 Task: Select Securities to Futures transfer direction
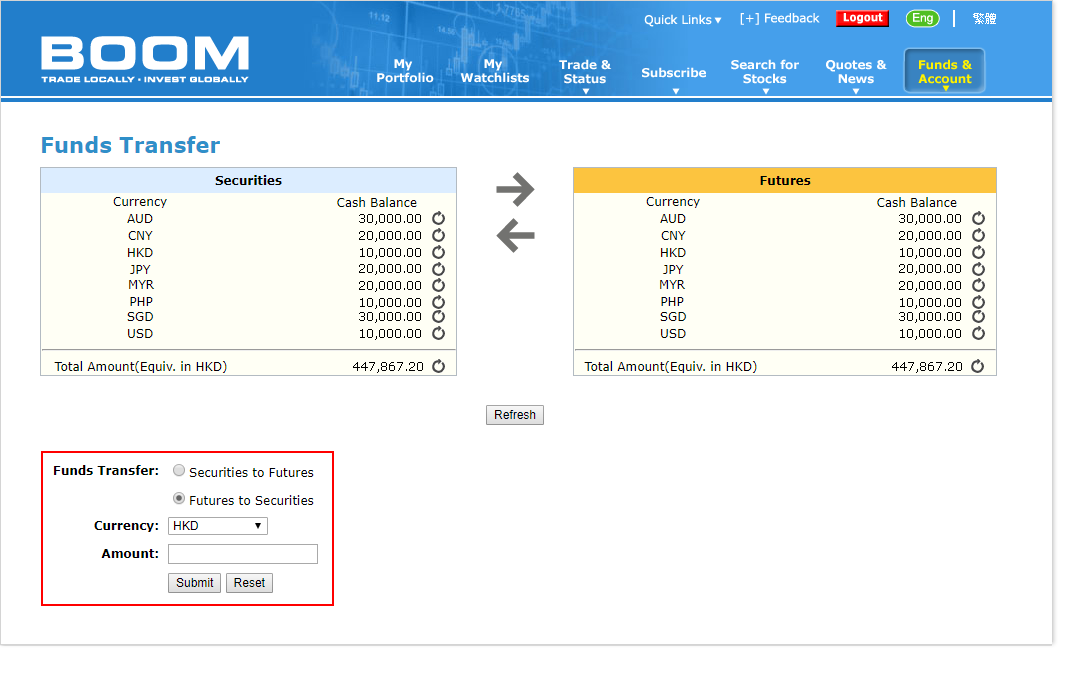click(179, 470)
